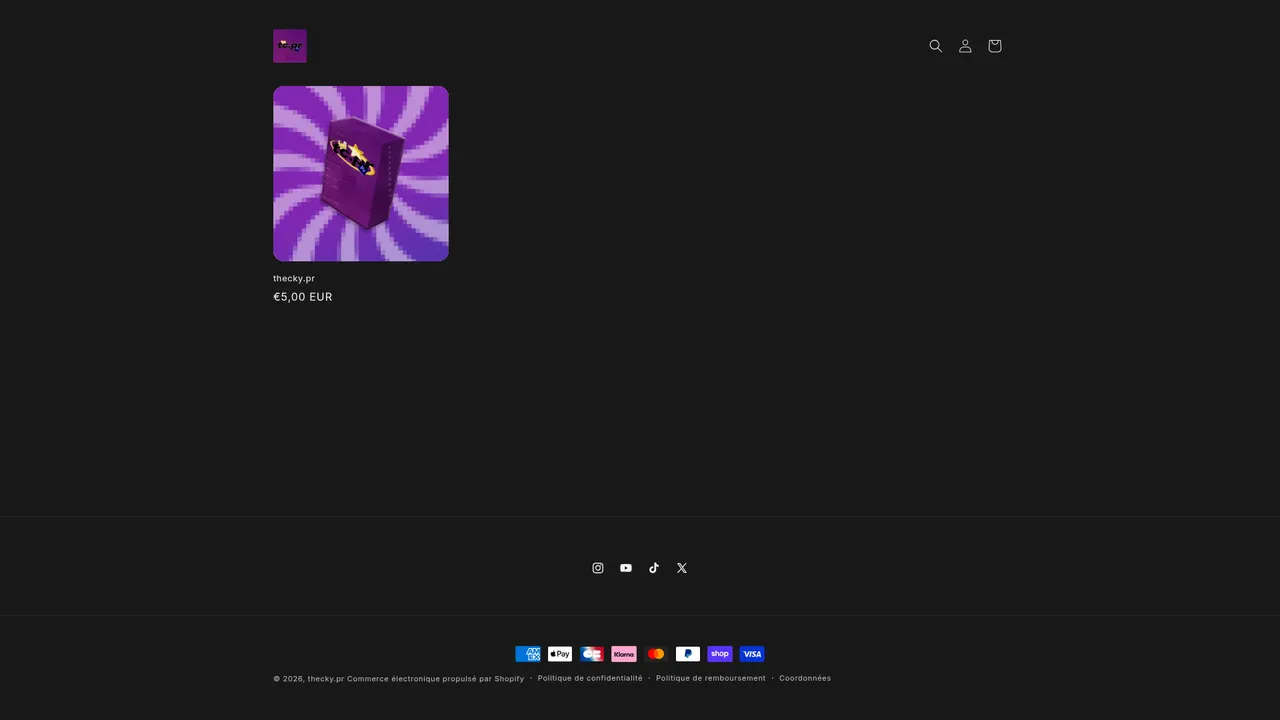Click the '© 2026,' copyright text
Image resolution: width=1280 pixels, height=720 pixels.
pyautogui.click(x=289, y=679)
